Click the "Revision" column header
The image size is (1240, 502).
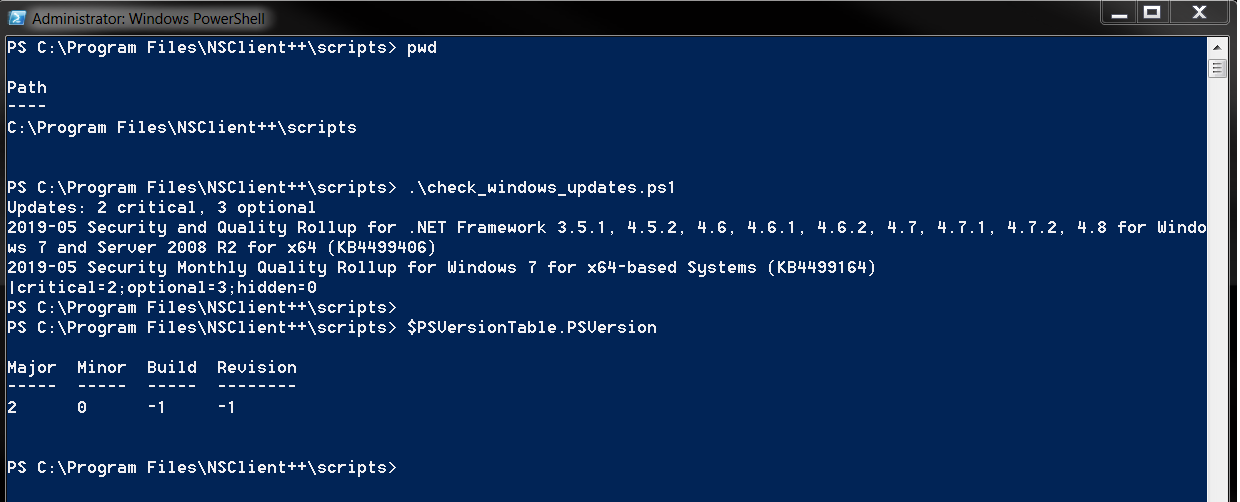tap(257, 368)
